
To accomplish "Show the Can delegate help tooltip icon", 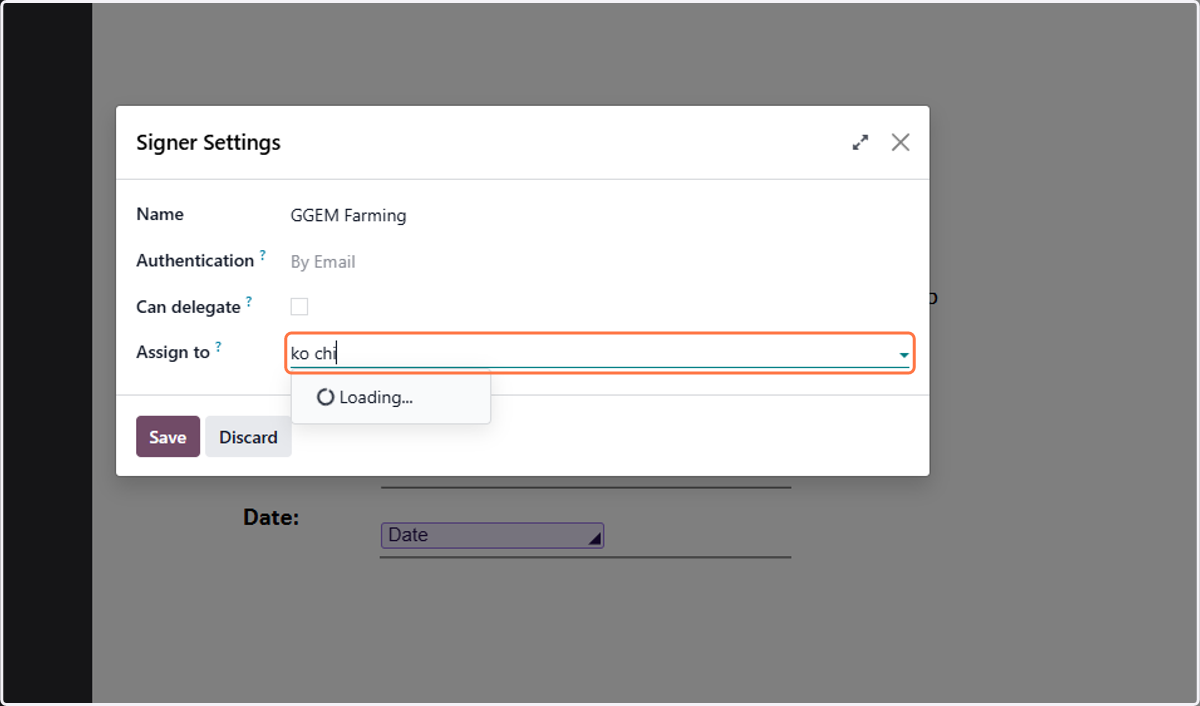I will coord(249,301).
